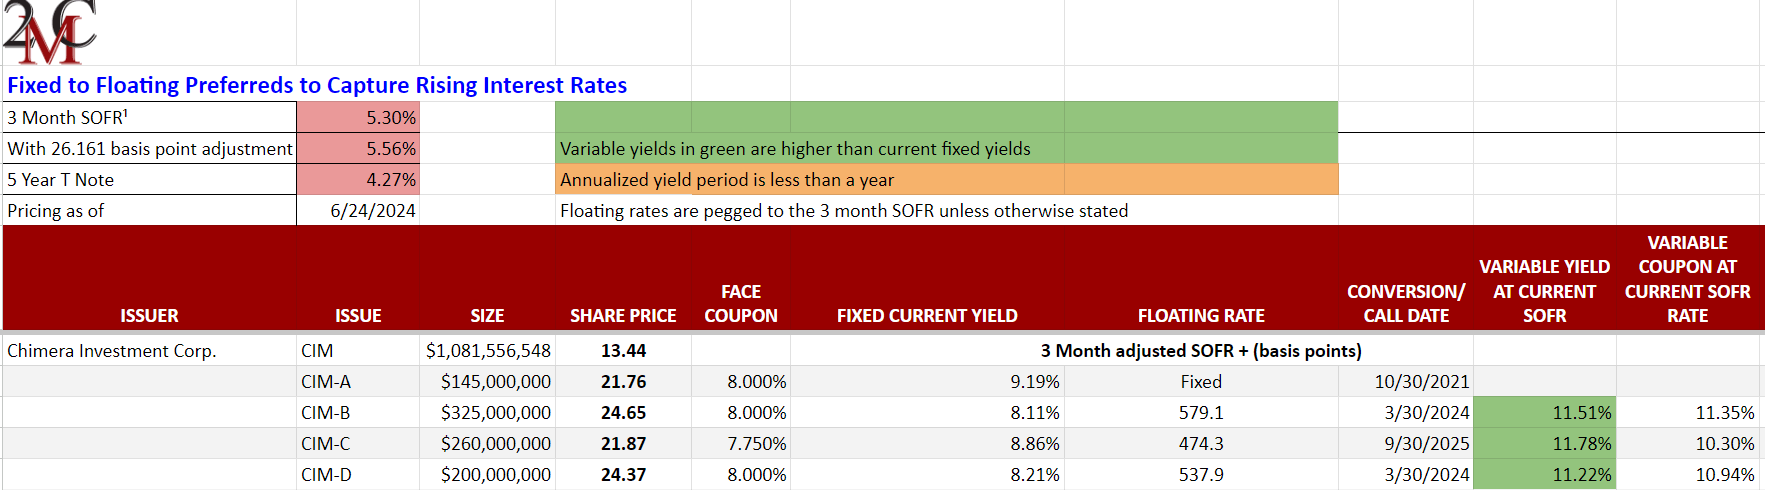Click the CIM-C share price 21.87
Viewport: 1765px width, 490px height.
click(x=623, y=444)
